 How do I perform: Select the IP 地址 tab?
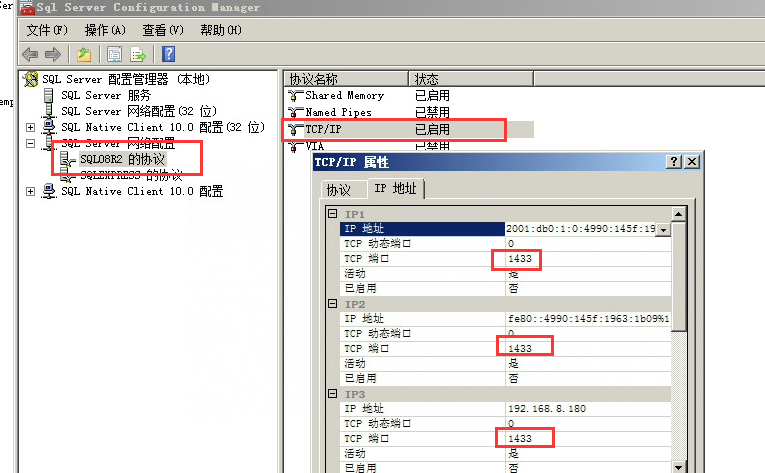click(396, 188)
